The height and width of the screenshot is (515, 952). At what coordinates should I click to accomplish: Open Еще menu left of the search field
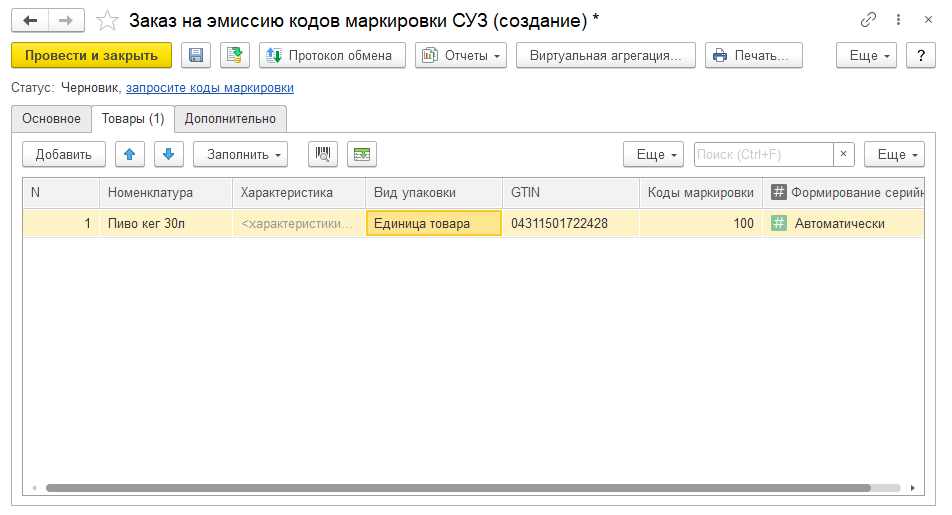click(x=653, y=154)
